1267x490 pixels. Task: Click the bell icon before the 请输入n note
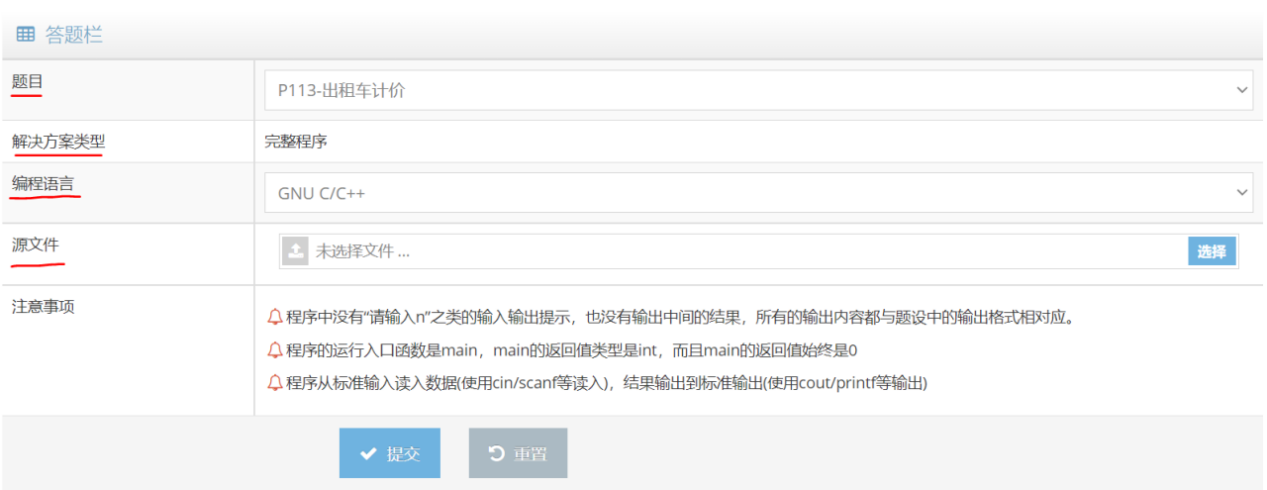[275, 318]
